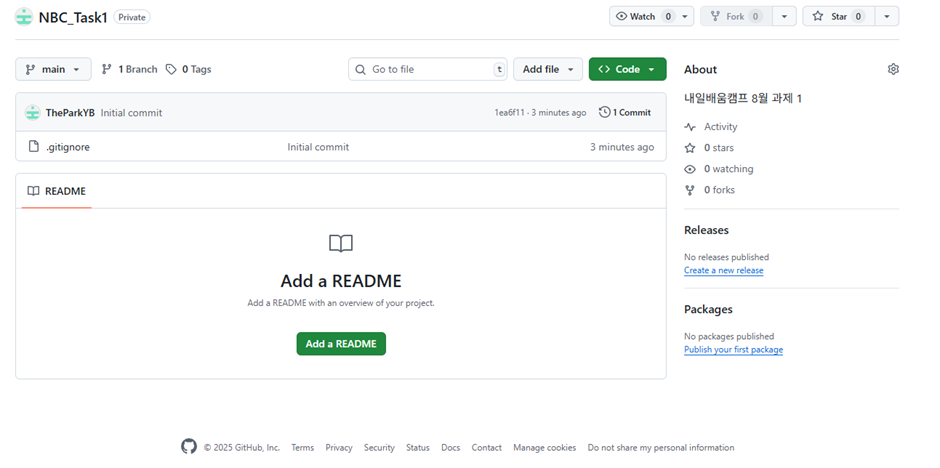View history via 1 Commit link
Image resolution: width=940 pixels, height=468 pixels.
625,112
